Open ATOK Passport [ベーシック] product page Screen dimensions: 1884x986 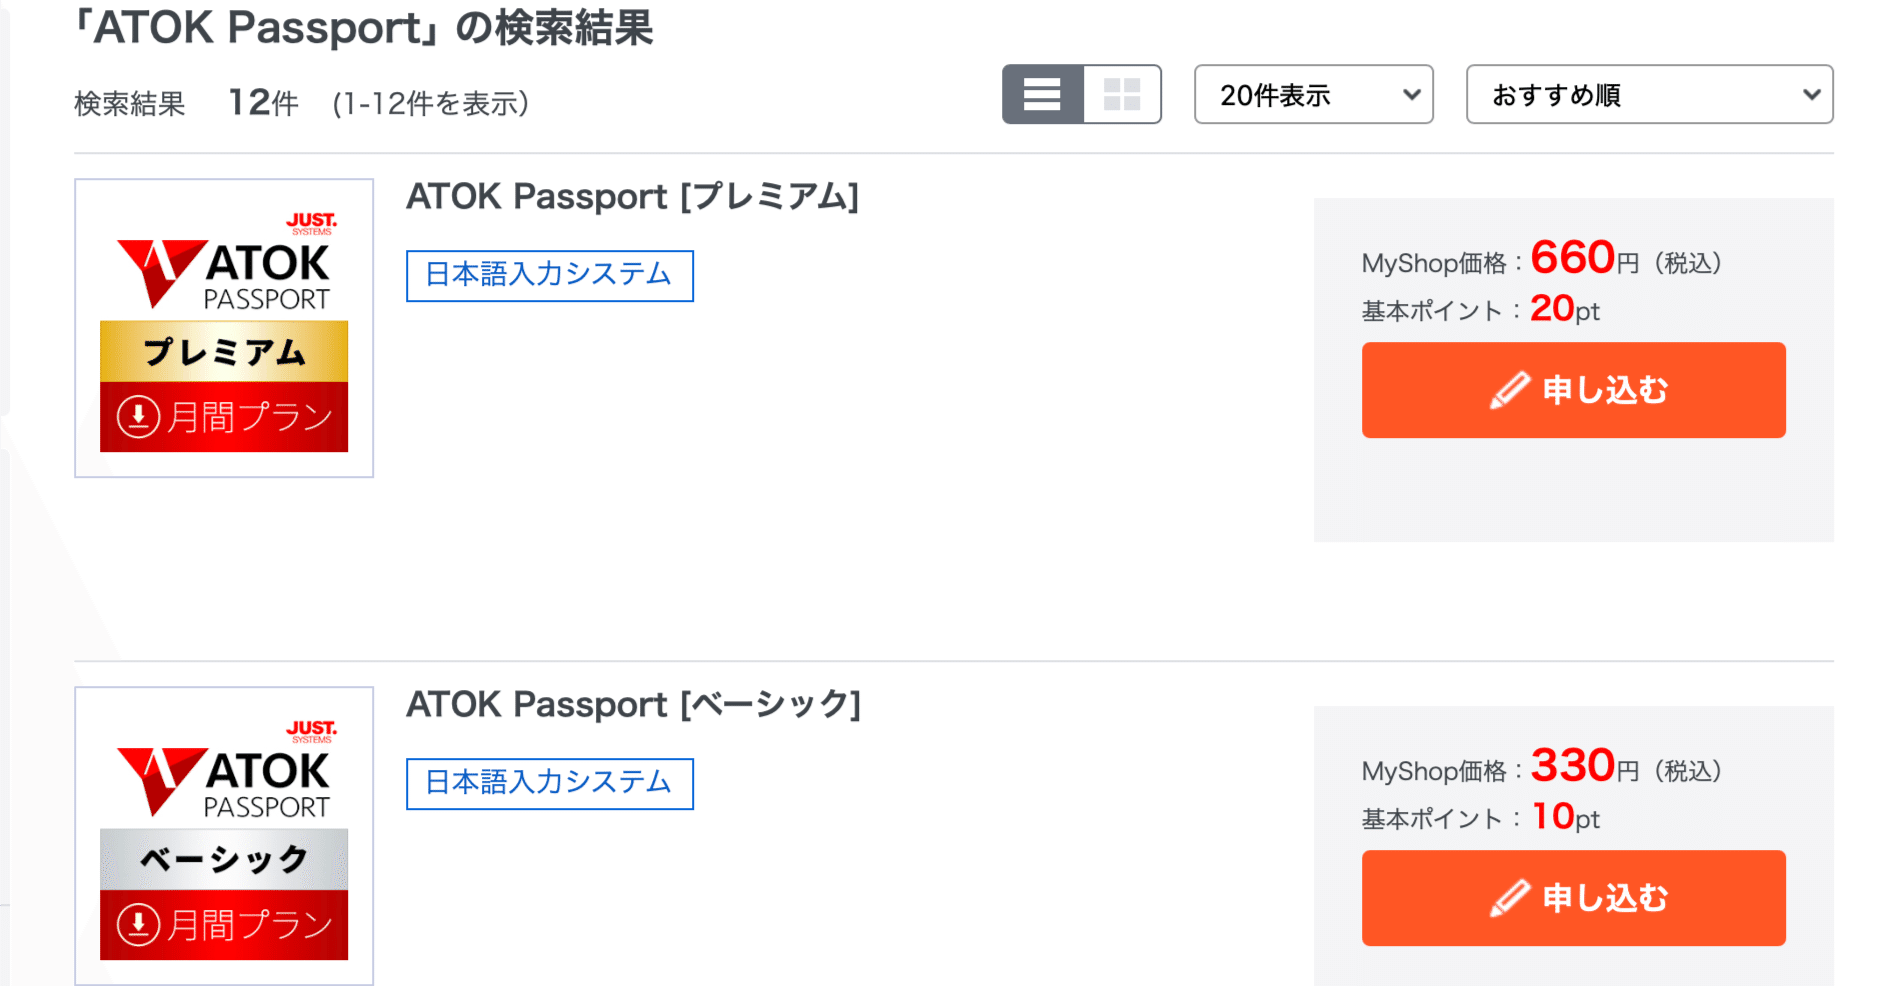point(634,704)
